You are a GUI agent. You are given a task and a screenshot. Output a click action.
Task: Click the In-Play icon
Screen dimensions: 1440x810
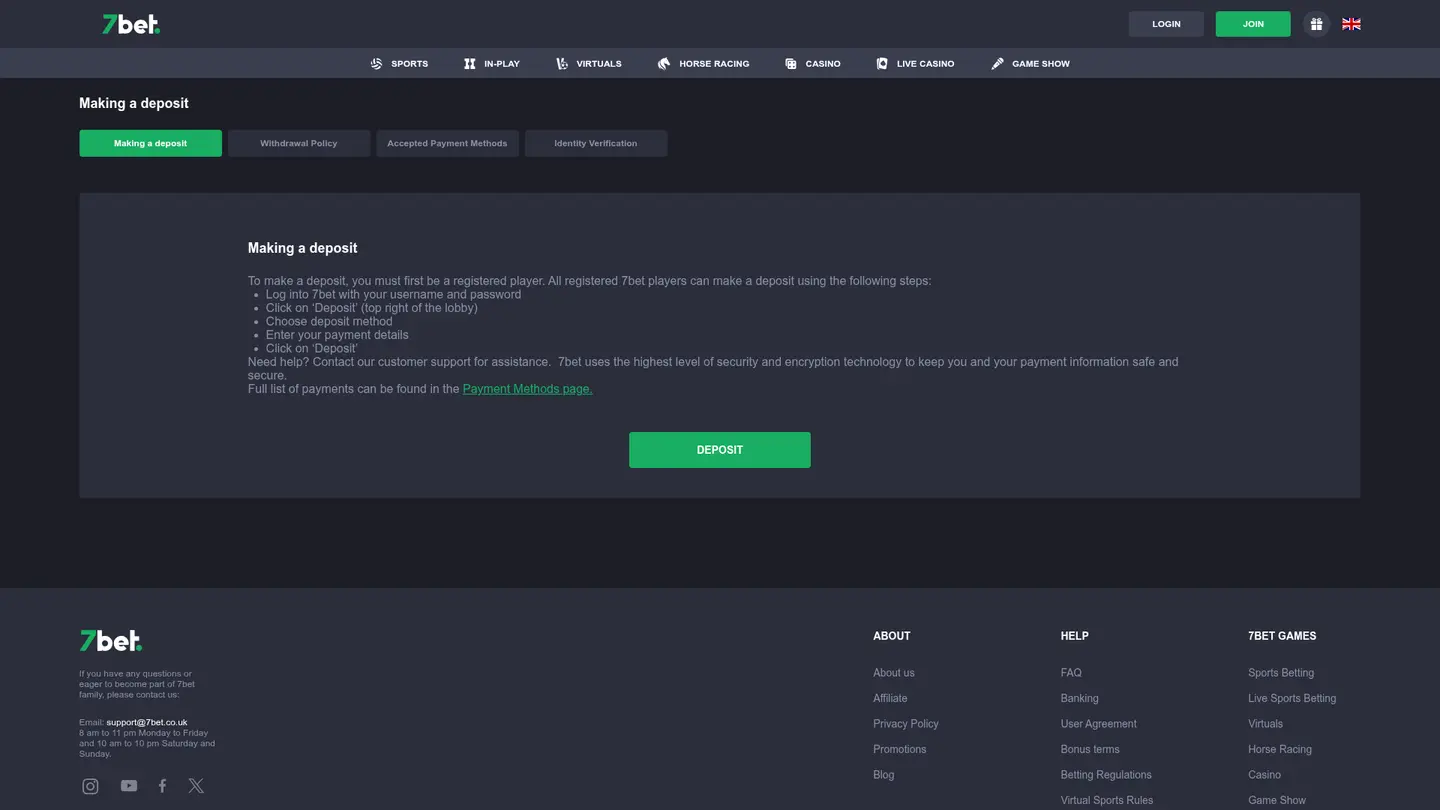tap(470, 63)
